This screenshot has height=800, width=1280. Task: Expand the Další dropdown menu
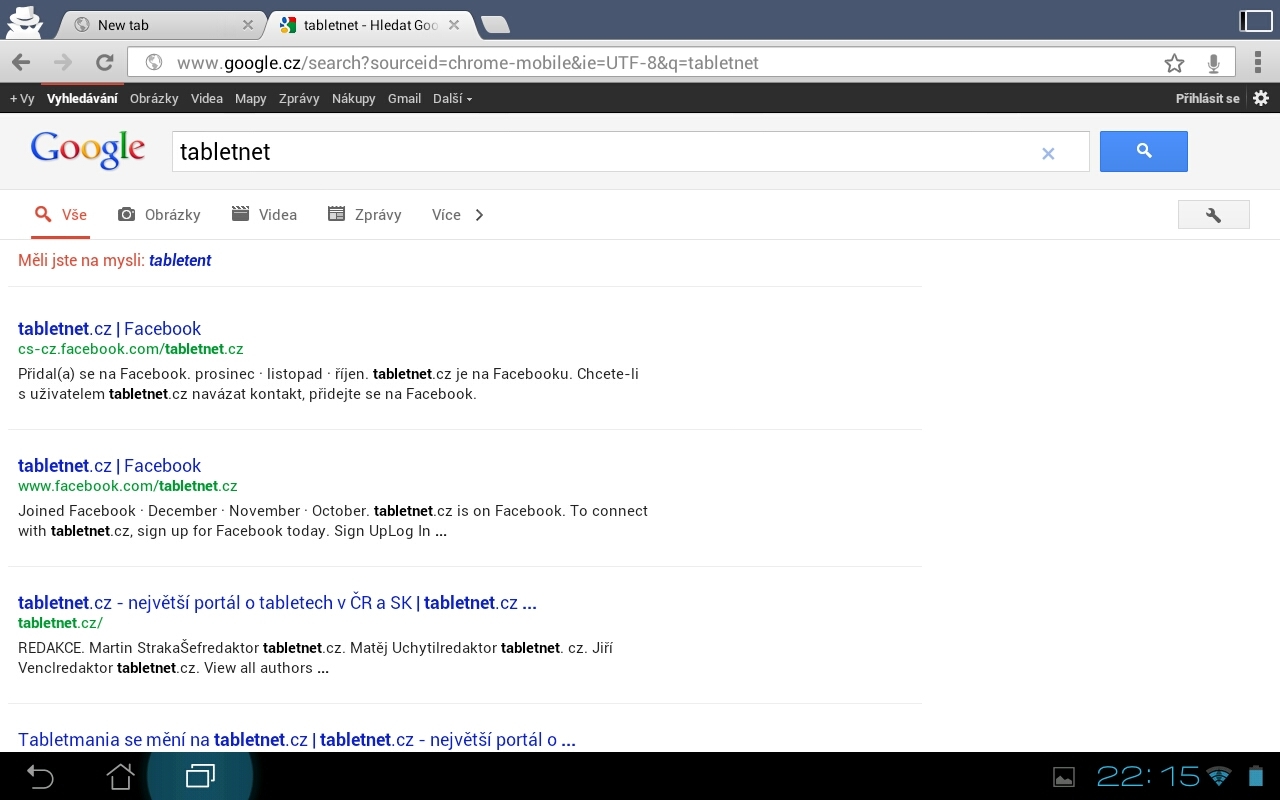pos(452,98)
